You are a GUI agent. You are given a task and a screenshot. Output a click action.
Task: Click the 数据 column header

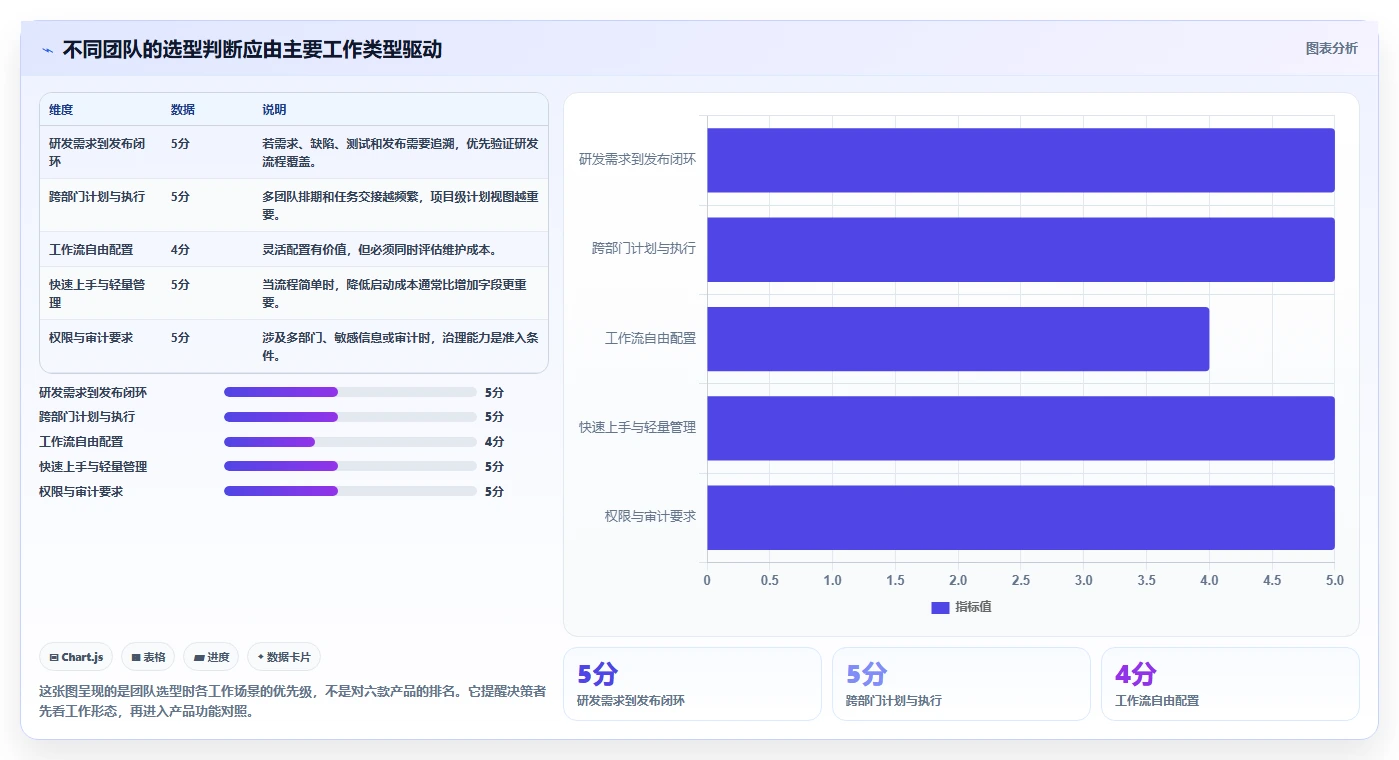tap(183, 110)
